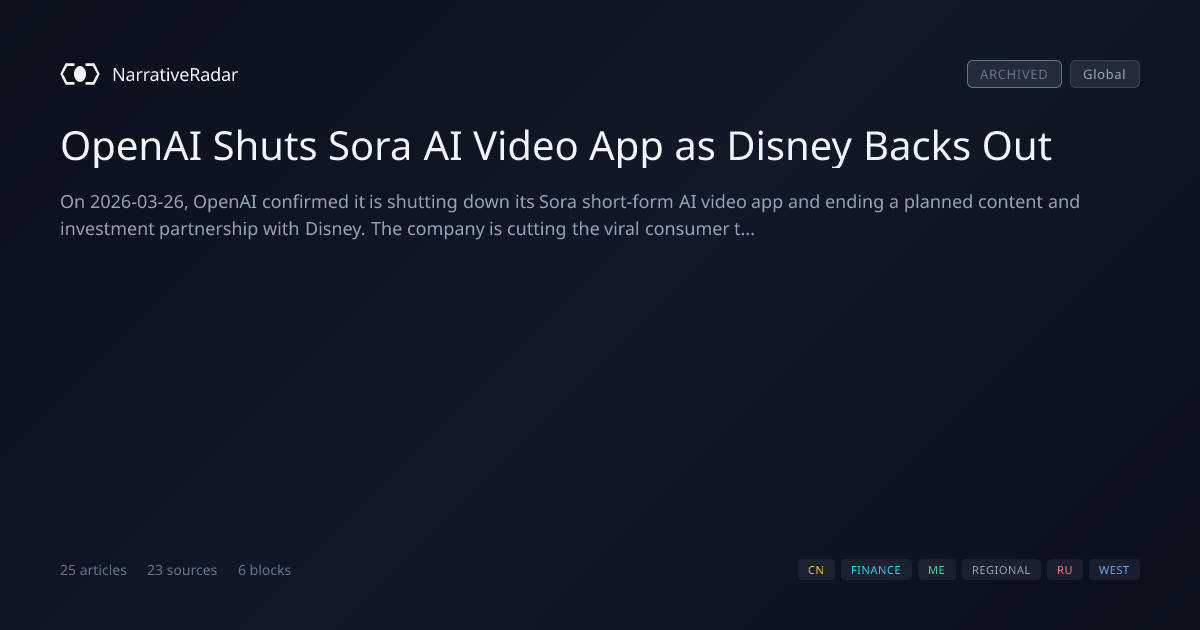The image size is (1200, 630).
Task: Select the CN block tag
Action: (816, 570)
